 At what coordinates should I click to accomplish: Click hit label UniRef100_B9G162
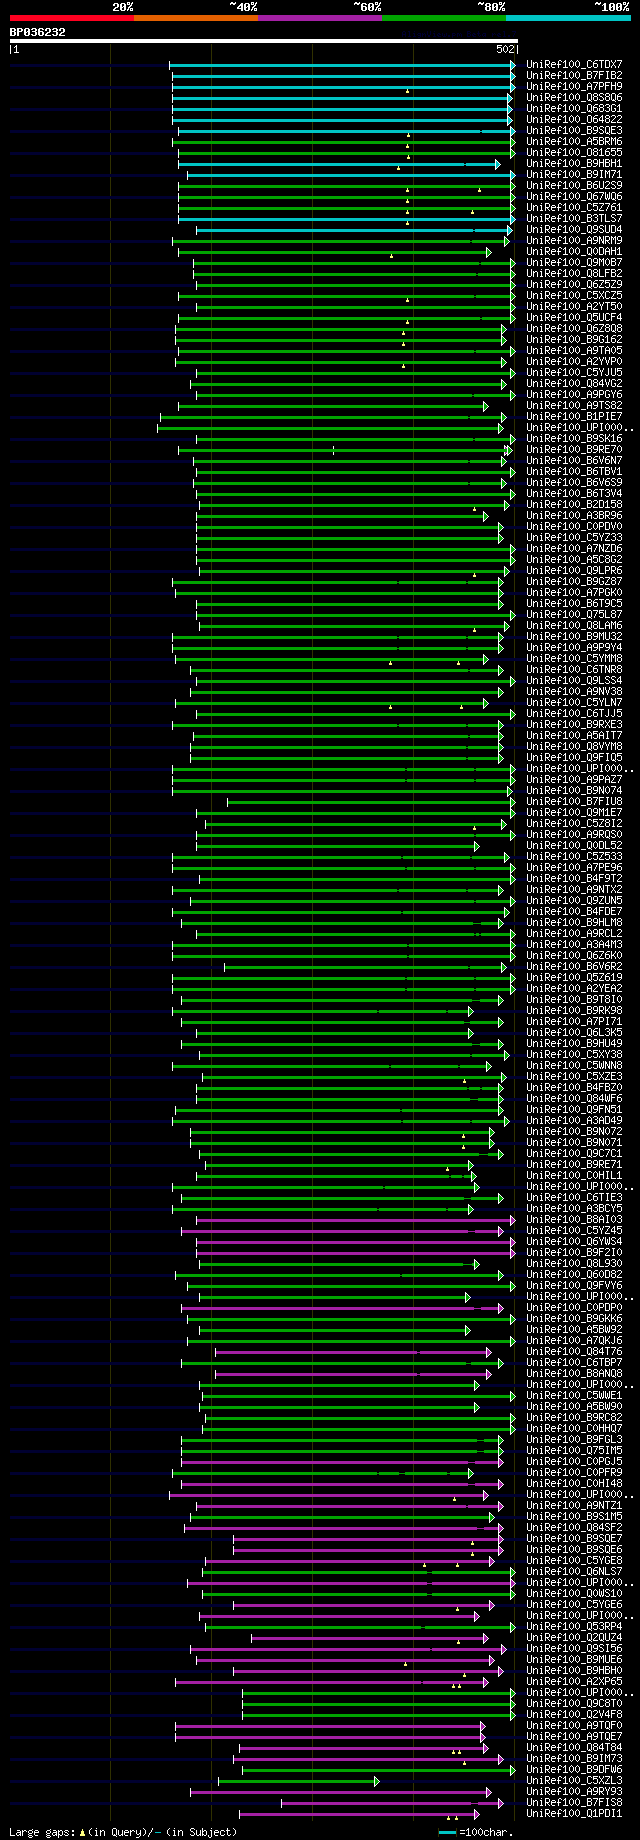coord(574,339)
